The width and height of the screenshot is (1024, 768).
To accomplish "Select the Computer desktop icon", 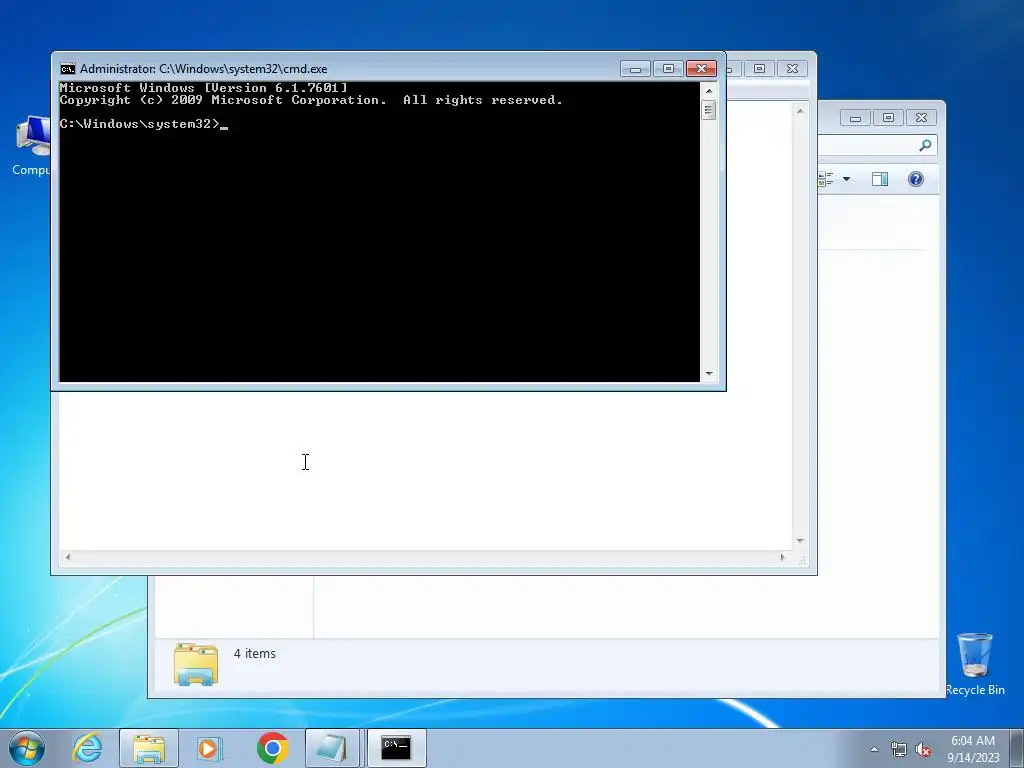I will [31, 146].
